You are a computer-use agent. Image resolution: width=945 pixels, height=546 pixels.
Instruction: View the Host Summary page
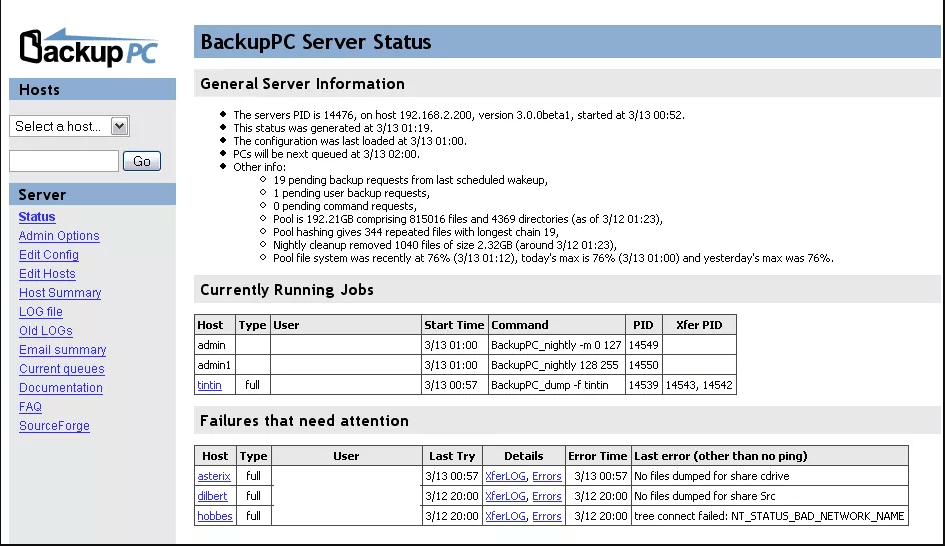click(60, 293)
